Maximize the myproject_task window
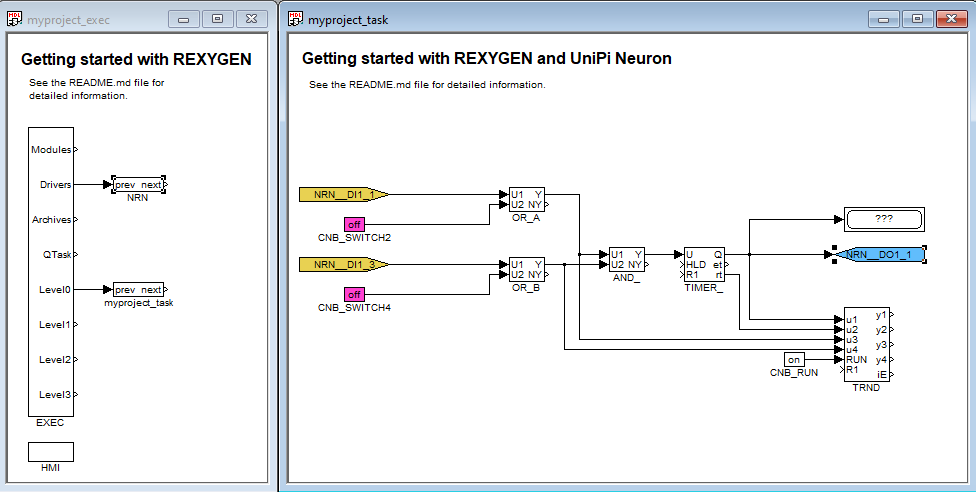This screenshot has width=976, height=492. [x=917, y=19]
